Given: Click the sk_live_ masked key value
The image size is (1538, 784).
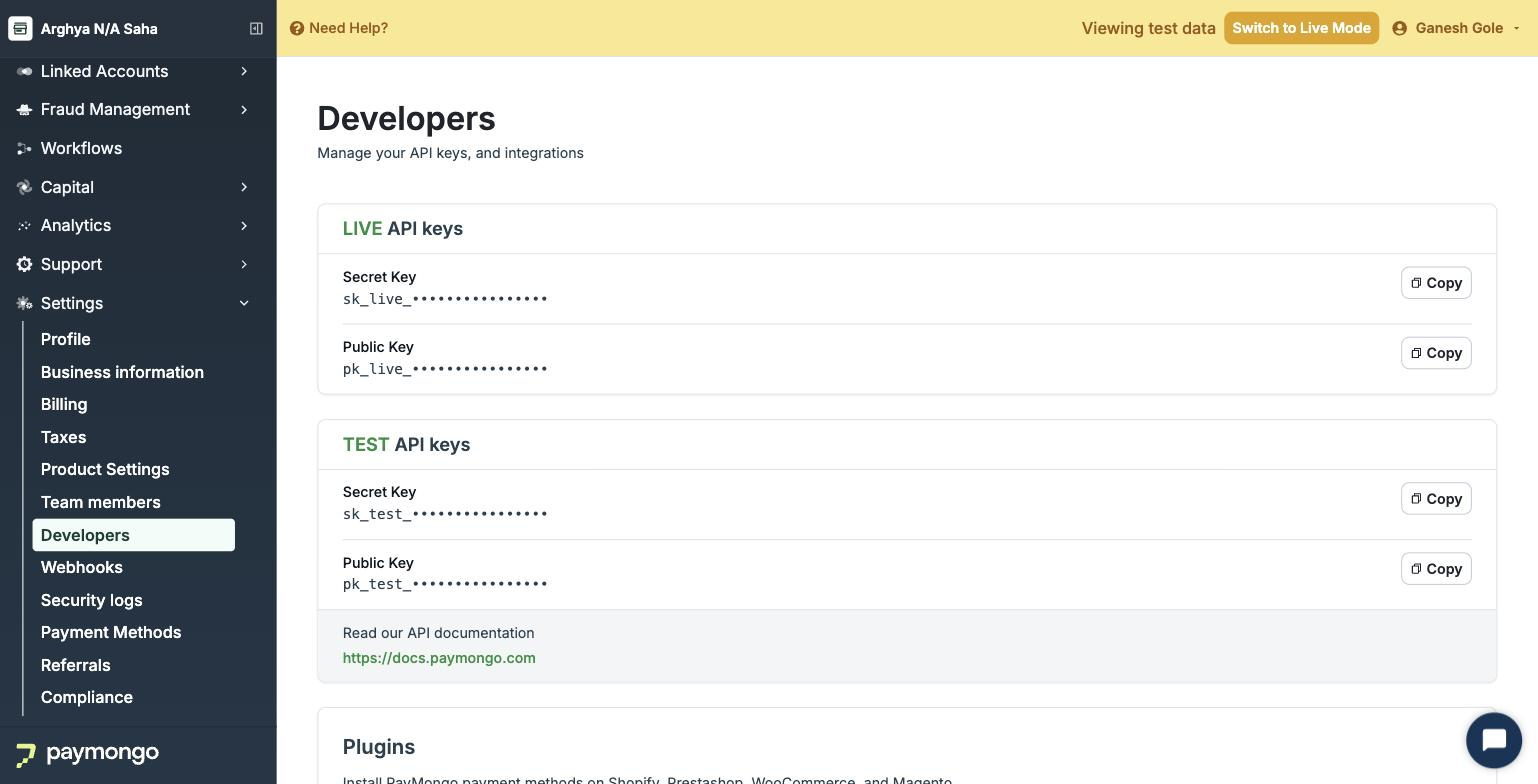Looking at the screenshot, I should point(445,299).
